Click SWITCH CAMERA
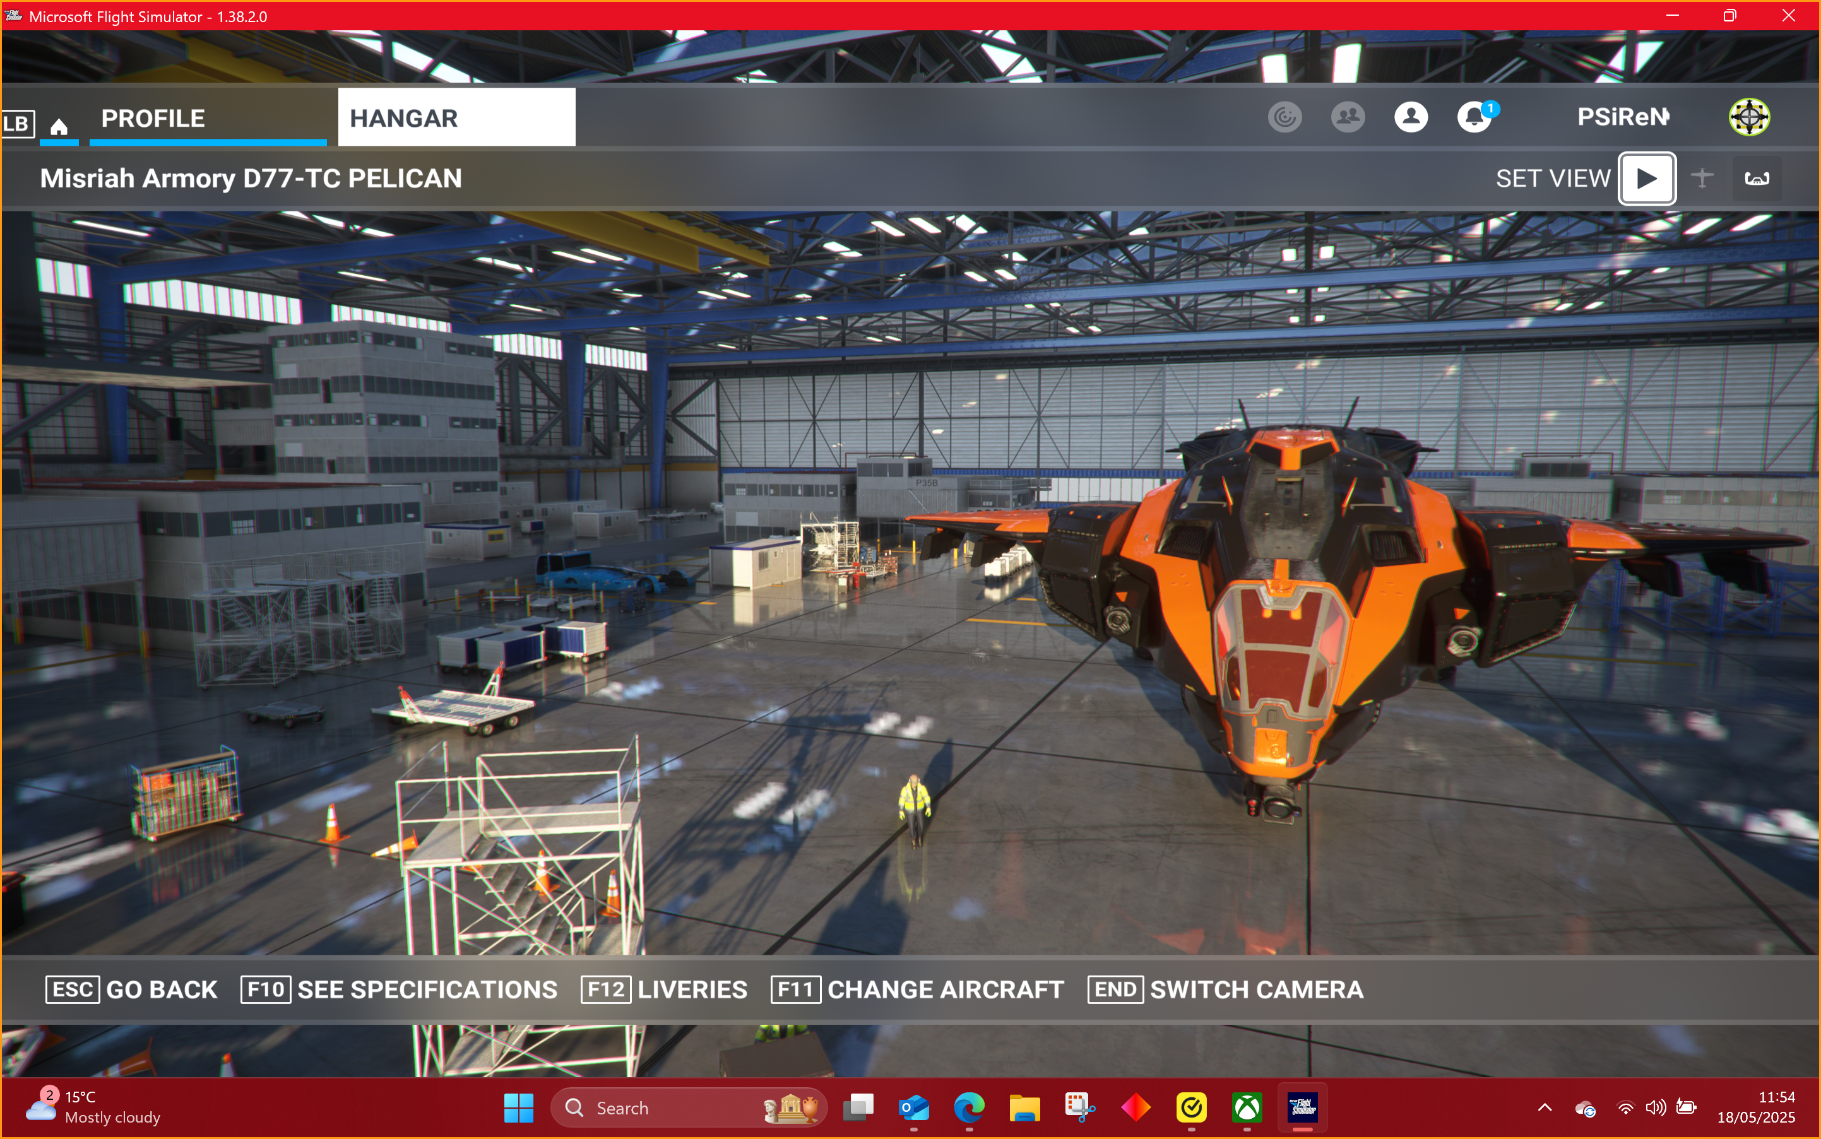Screen dimensions: 1821x1139 [x=1225, y=990]
